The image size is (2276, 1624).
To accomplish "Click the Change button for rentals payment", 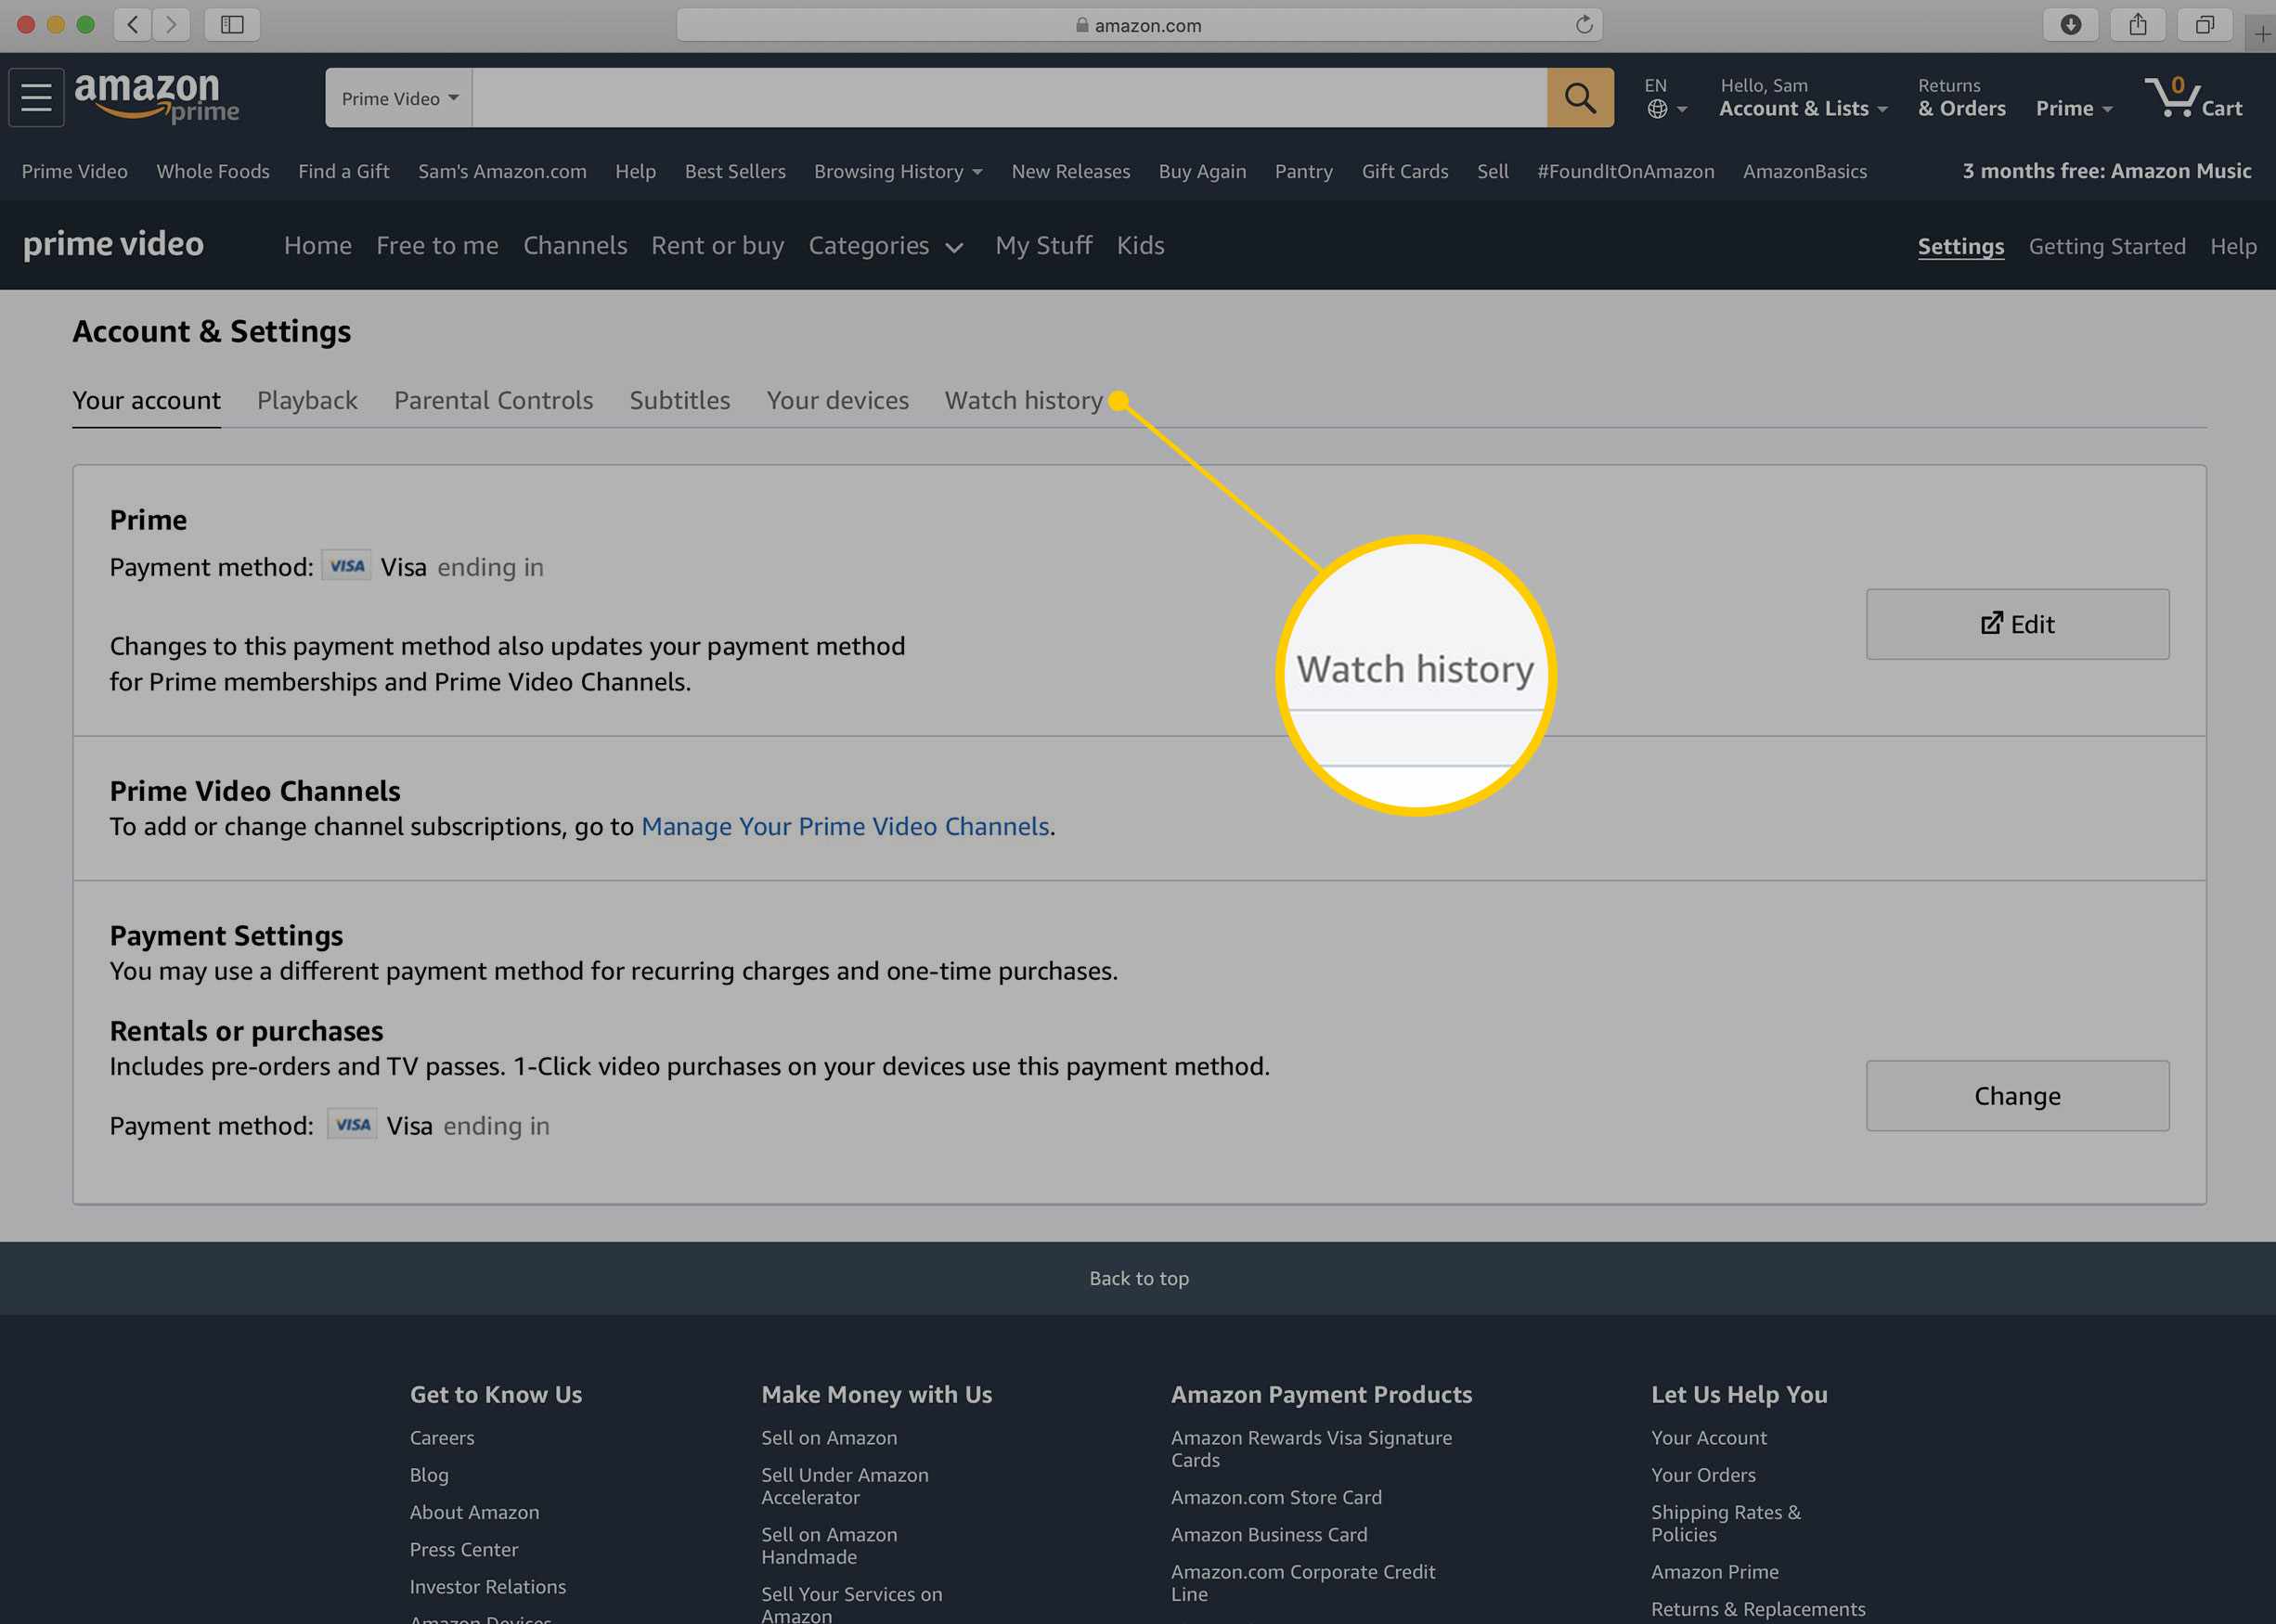I will click(2016, 1095).
